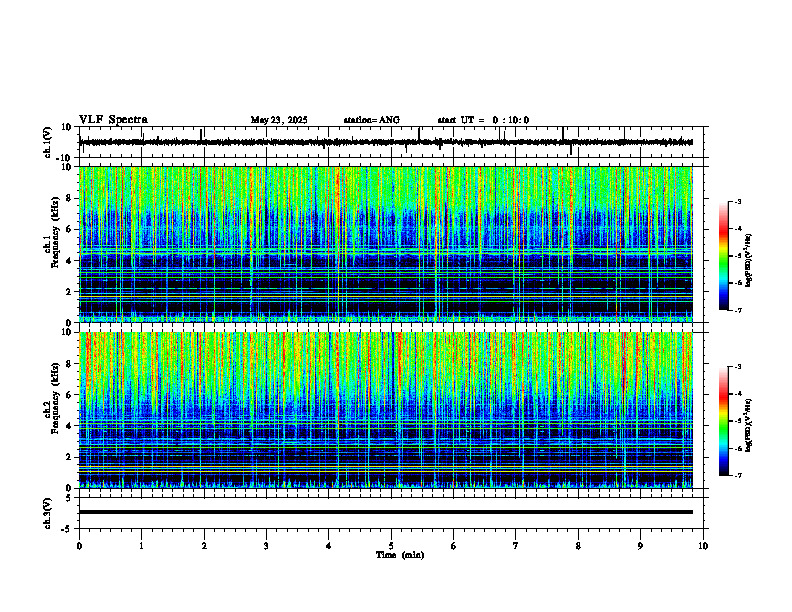Click the ch.2 frequency tick label "4"
Image resolution: width=792 pixels, height=612 pixels.
70,426
